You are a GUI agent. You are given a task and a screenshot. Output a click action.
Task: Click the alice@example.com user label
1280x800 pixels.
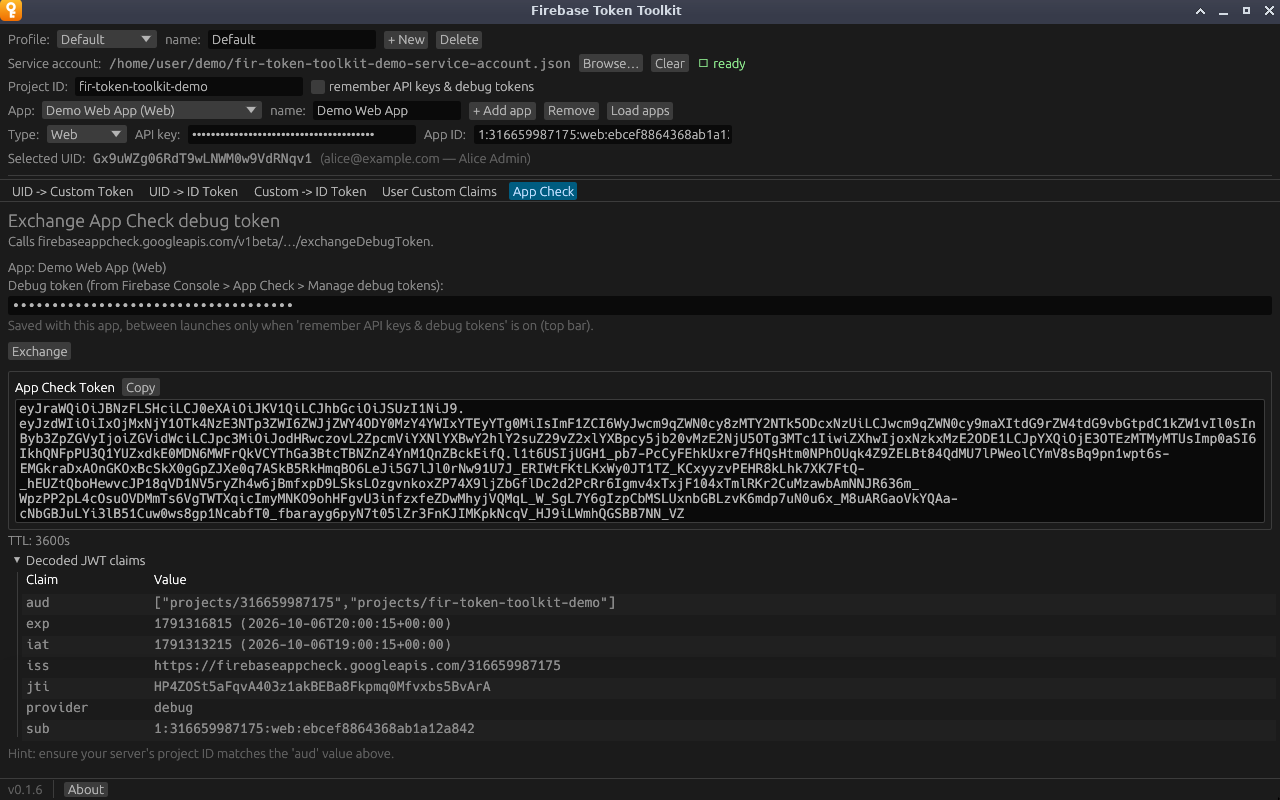coord(425,159)
